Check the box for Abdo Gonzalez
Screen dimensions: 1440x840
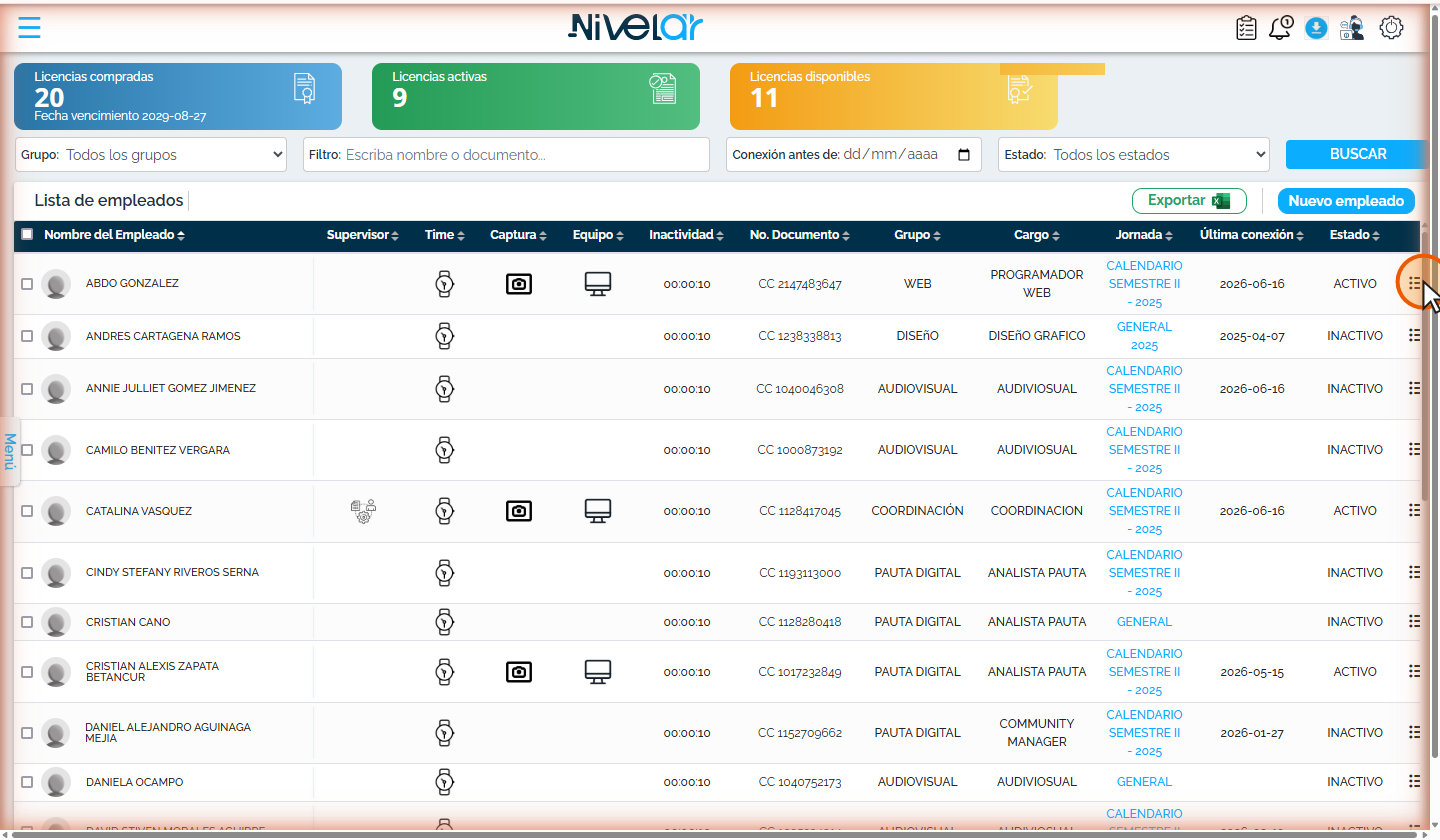[x=27, y=284]
